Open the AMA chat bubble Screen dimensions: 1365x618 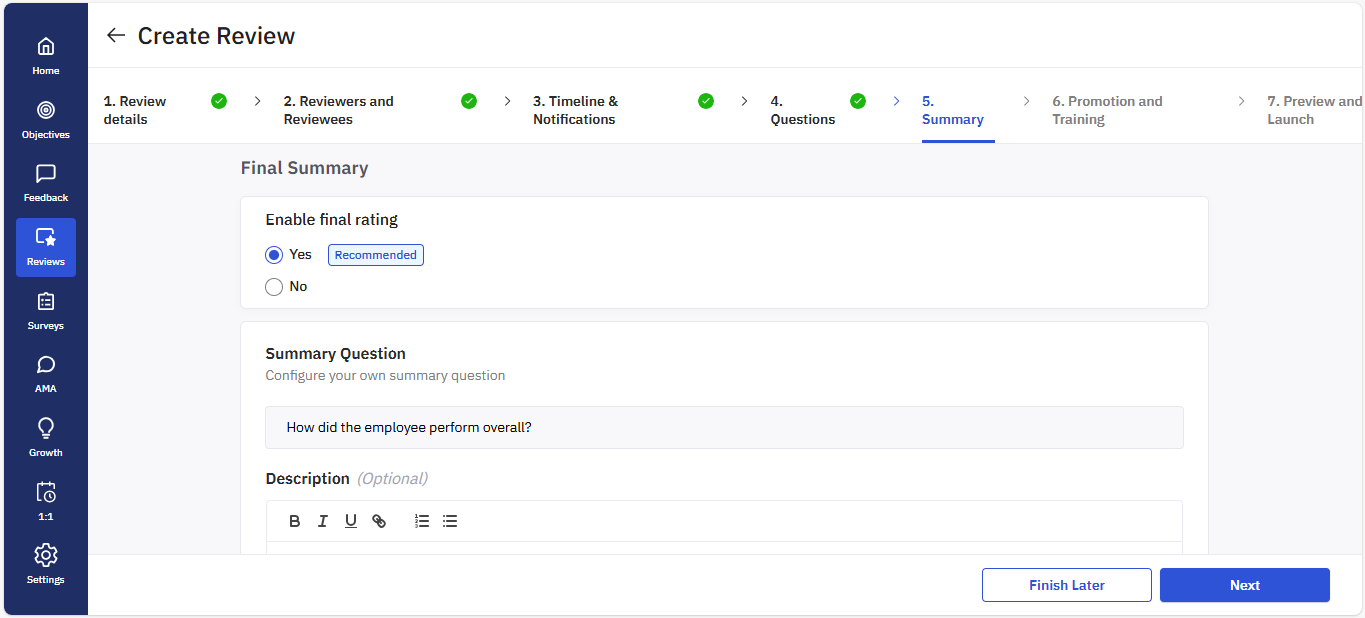(46, 372)
